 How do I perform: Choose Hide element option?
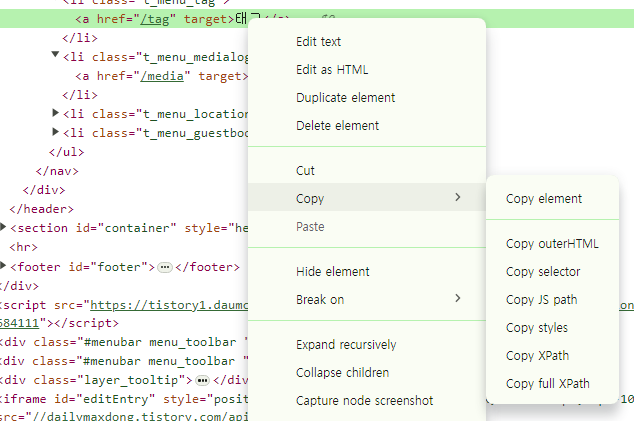(x=332, y=271)
